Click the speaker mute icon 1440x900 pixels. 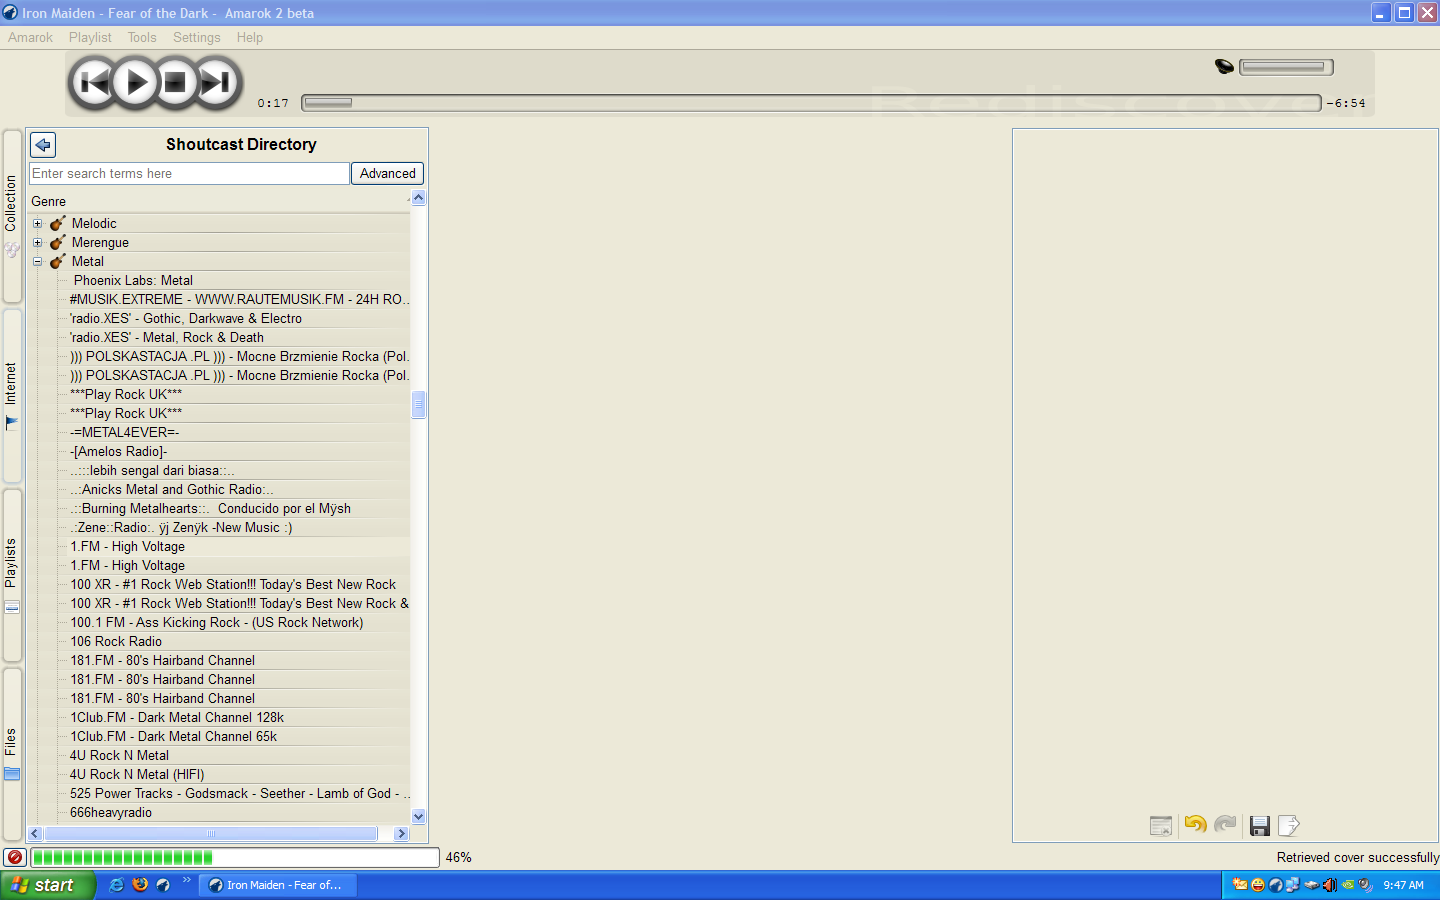tap(1224, 67)
